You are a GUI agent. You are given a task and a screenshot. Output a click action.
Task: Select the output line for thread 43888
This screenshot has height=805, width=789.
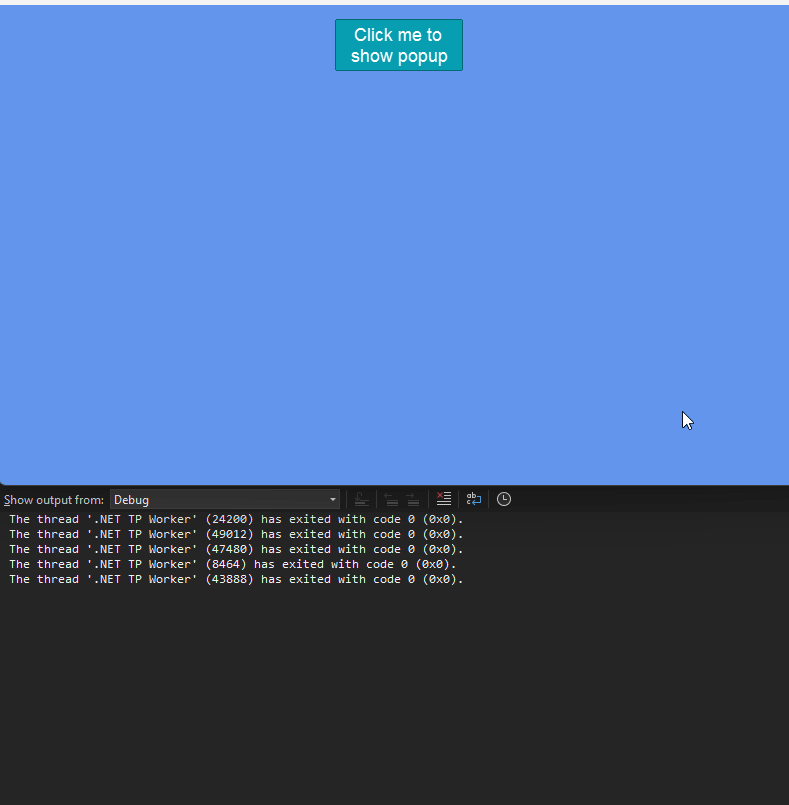pyautogui.click(x=235, y=579)
